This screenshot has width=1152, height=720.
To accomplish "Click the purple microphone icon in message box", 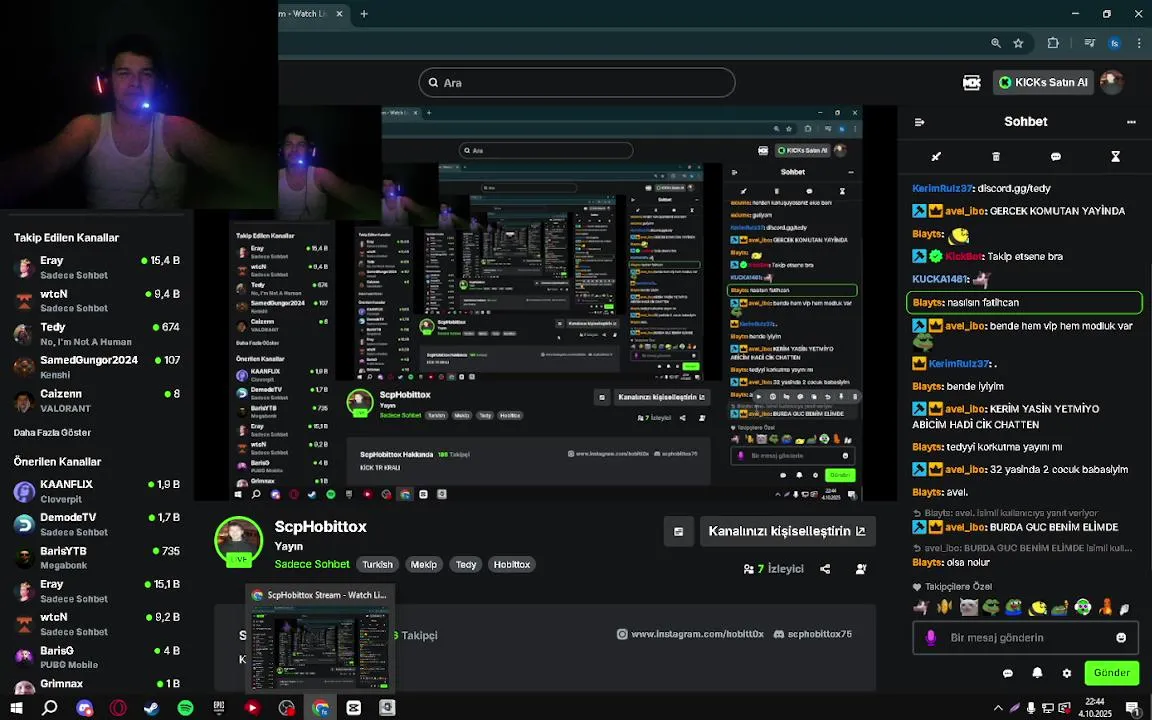I will click(x=931, y=638).
